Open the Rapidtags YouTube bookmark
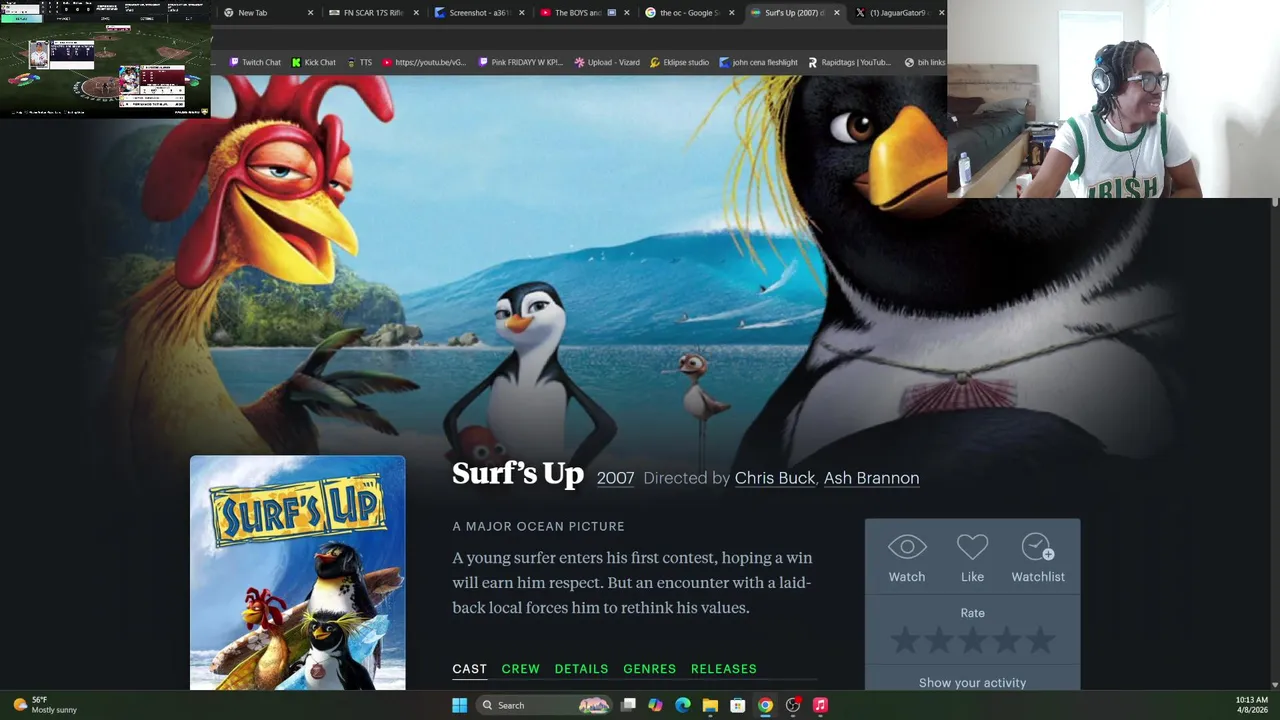The width and height of the screenshot is (1280, 720). tap(849, 62)
